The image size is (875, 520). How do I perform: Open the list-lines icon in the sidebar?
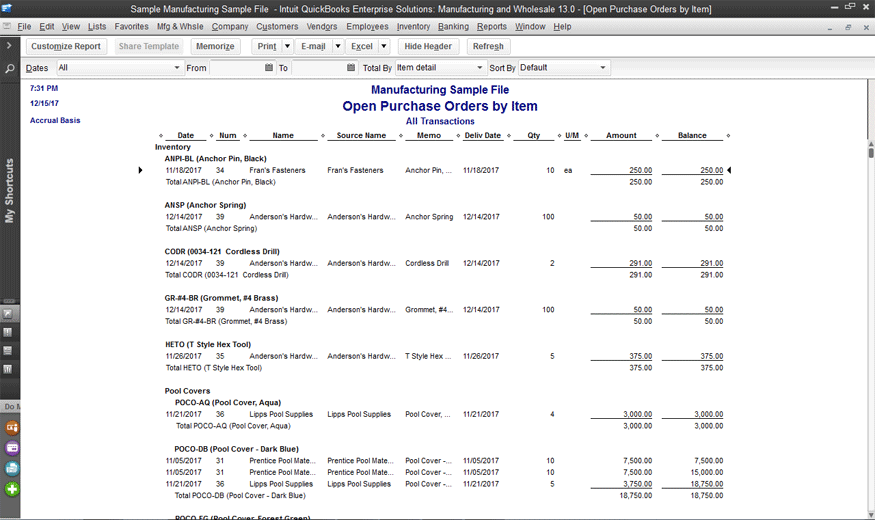[x=8, y=351]
